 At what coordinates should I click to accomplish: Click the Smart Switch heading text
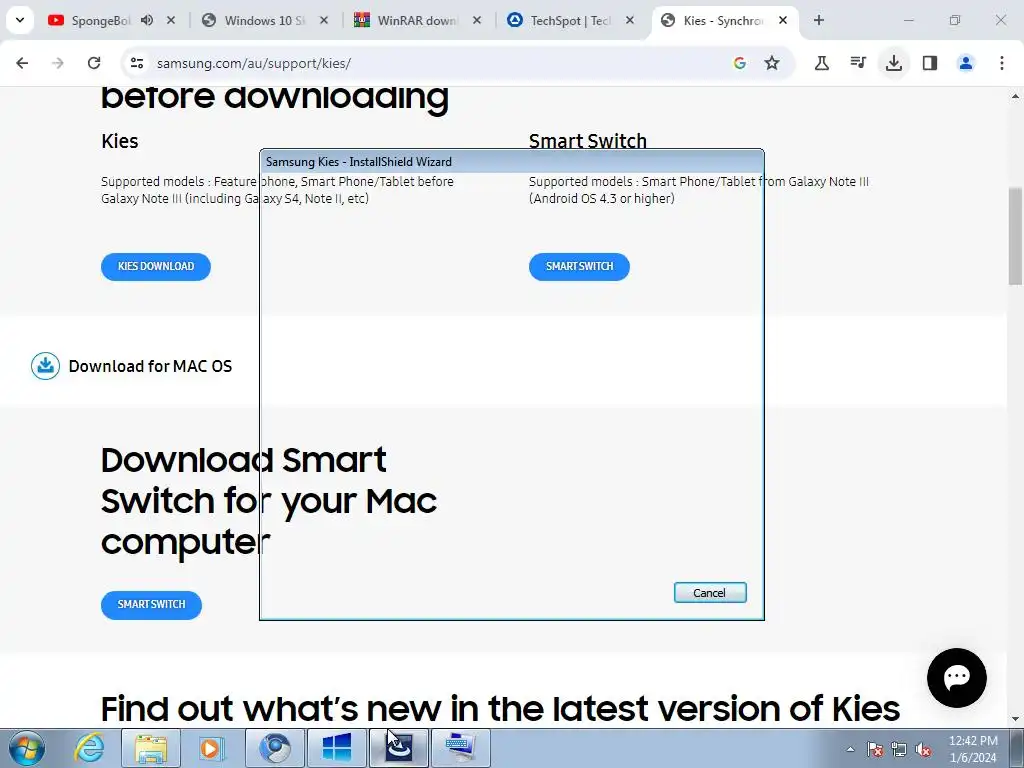588,141
